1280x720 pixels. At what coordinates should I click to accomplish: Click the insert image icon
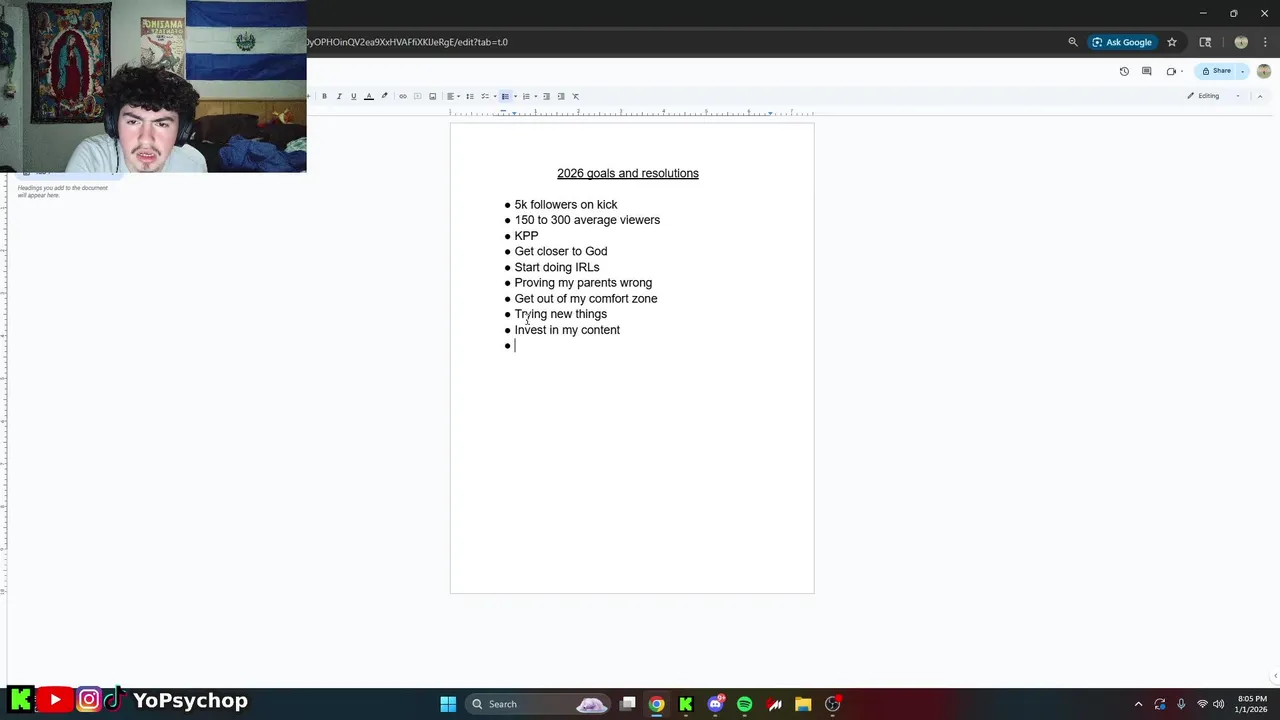[432, 96]
